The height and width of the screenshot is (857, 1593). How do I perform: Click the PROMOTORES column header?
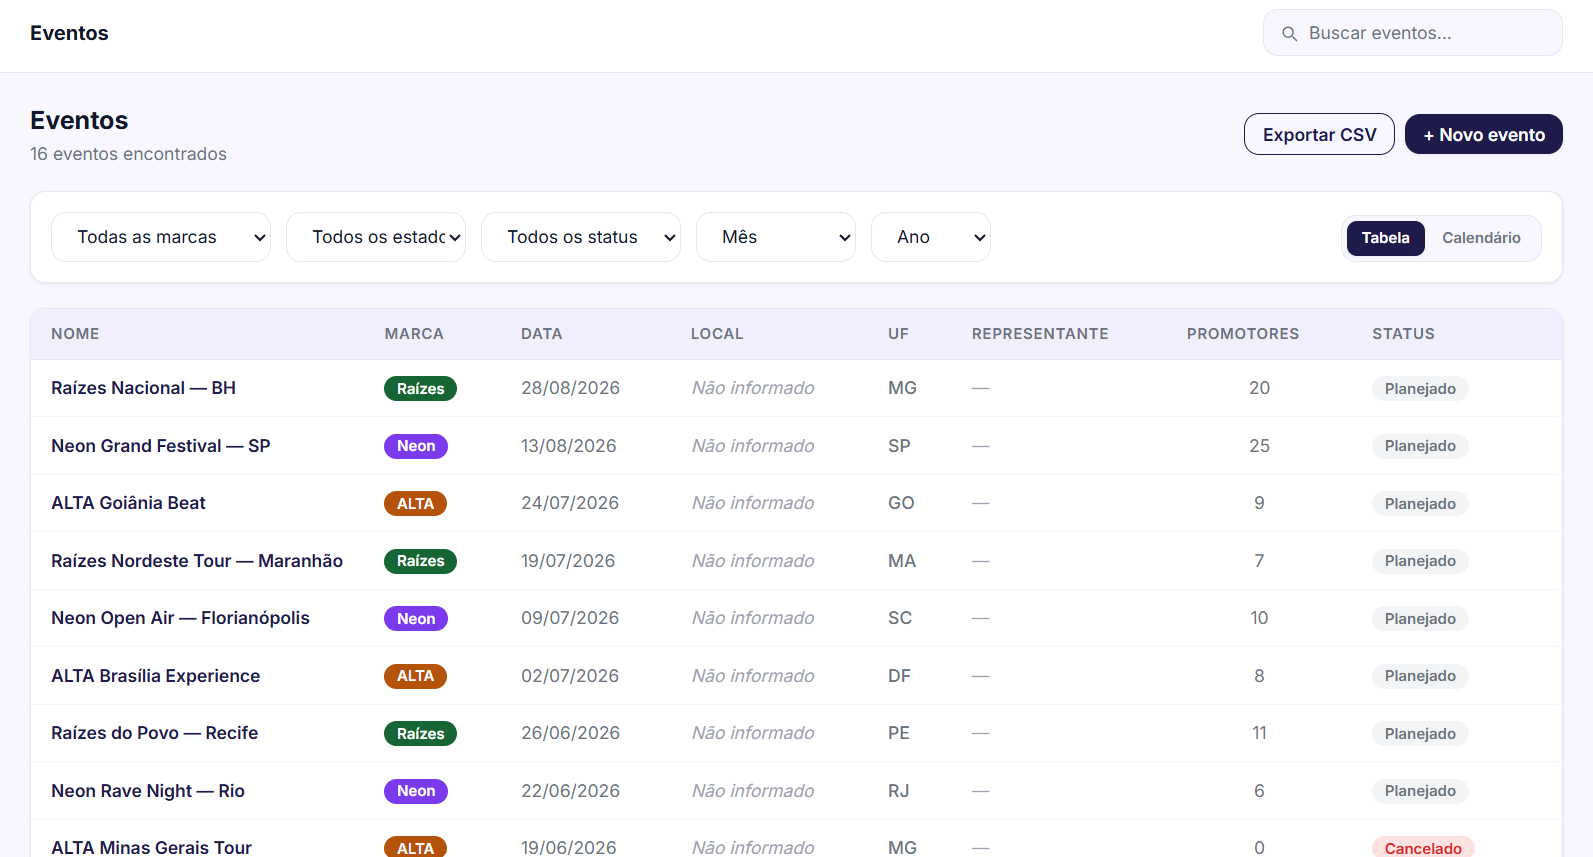(1243, 334)
